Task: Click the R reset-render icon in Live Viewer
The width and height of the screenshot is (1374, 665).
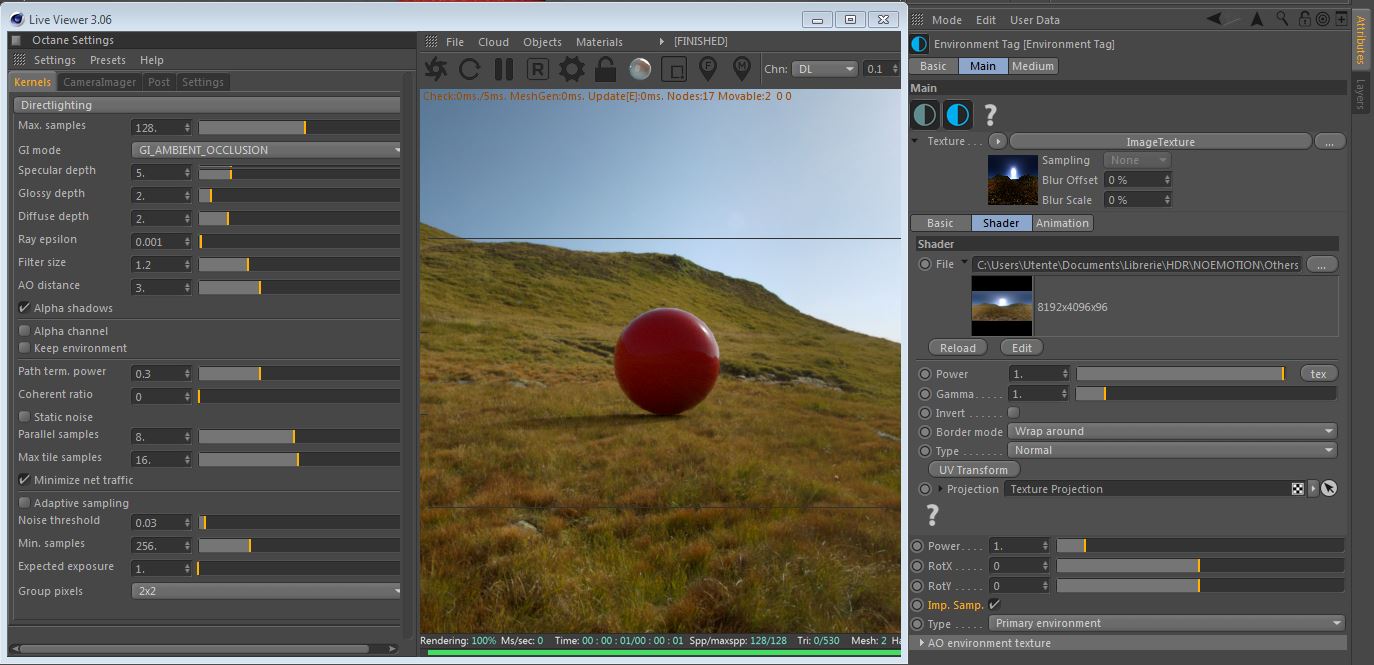Action: coord(538,69)
